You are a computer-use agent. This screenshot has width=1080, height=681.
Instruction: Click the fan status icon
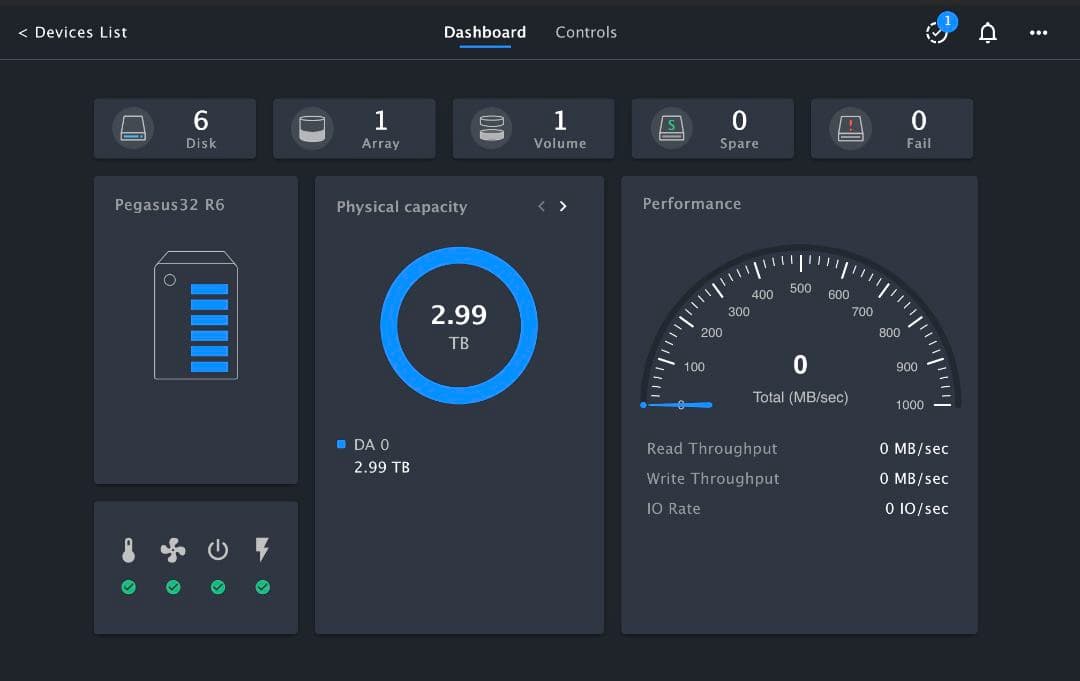coord(173,550)
